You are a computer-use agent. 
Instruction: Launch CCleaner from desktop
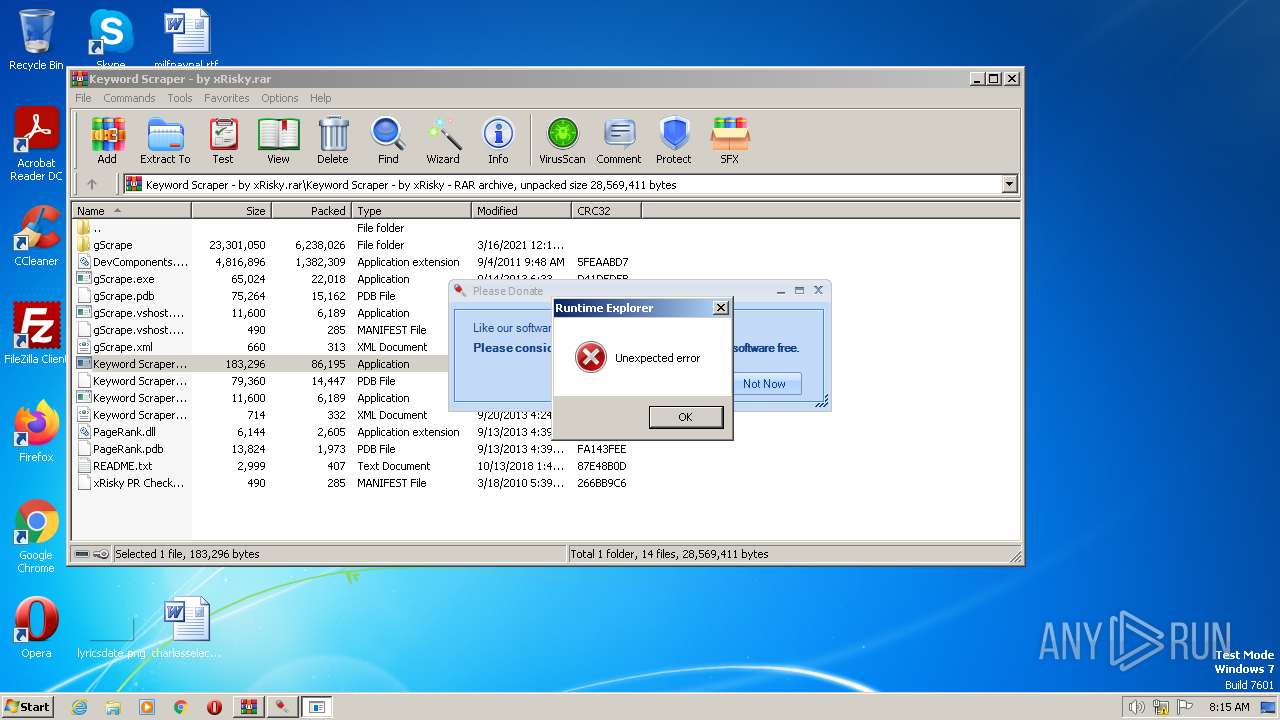tap(36, 236)
